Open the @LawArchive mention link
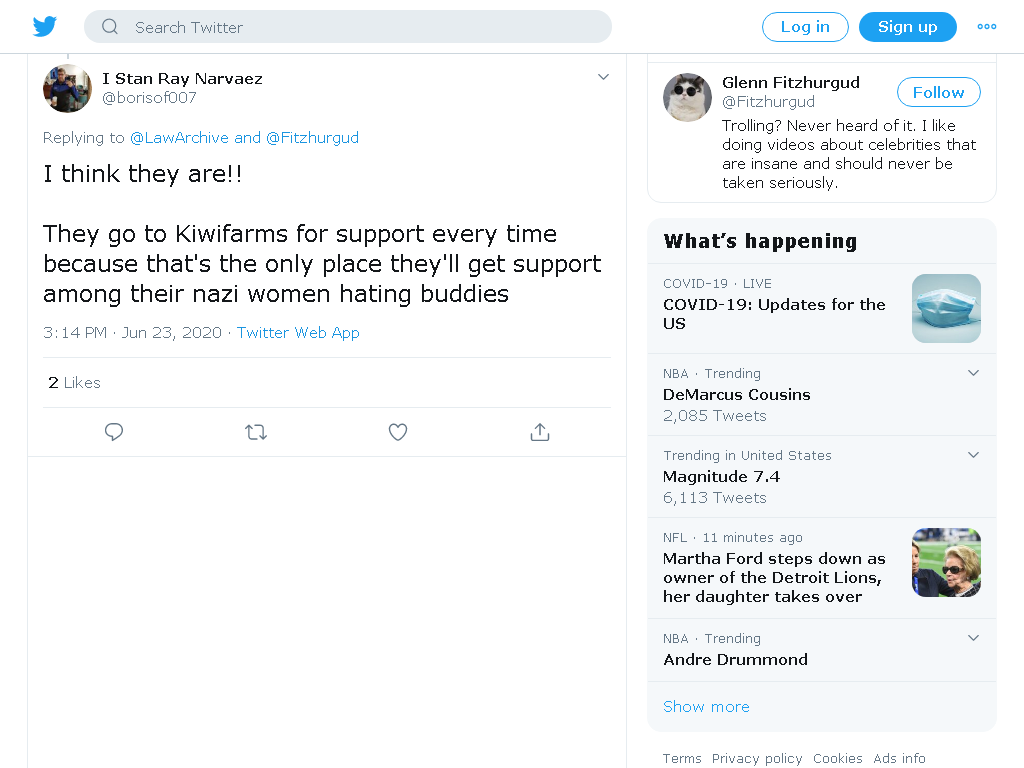Screen dimensions: 1024x768 coord(179,138)
